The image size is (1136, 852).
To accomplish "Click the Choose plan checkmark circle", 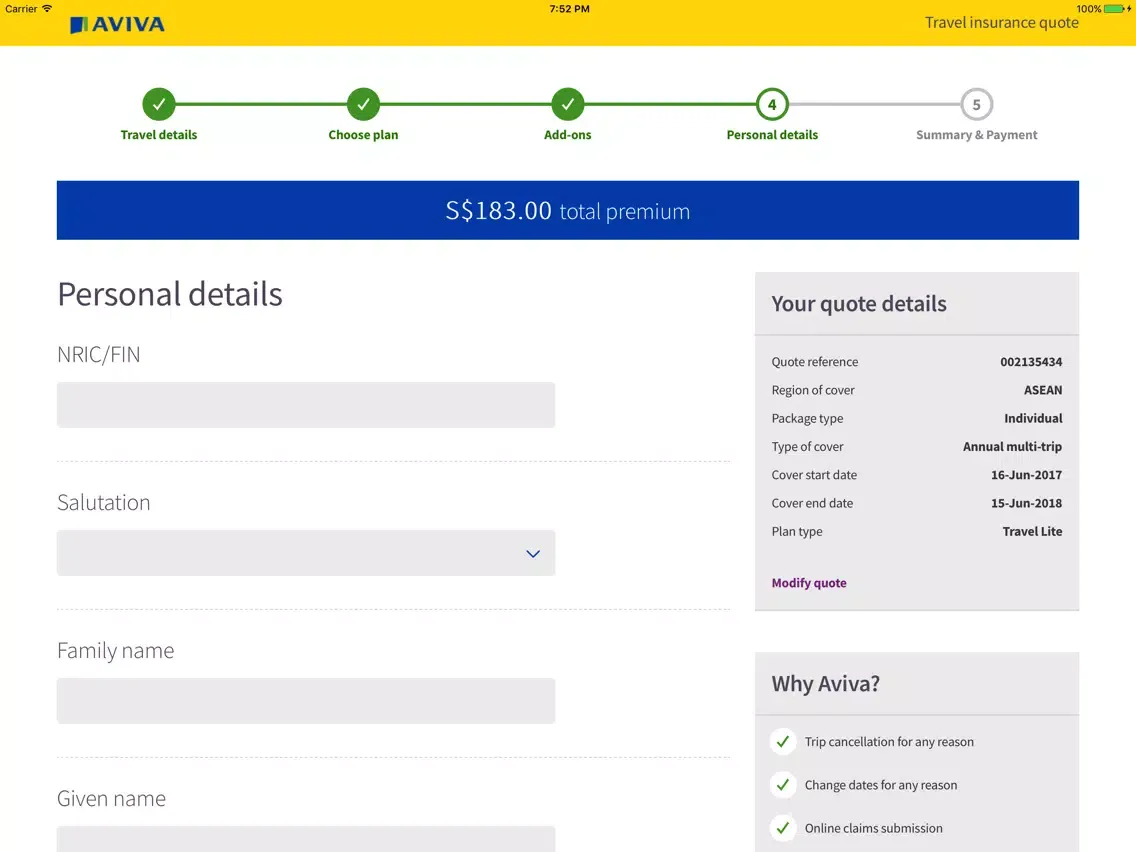I will pyautogui.click(x=363, y=104).
